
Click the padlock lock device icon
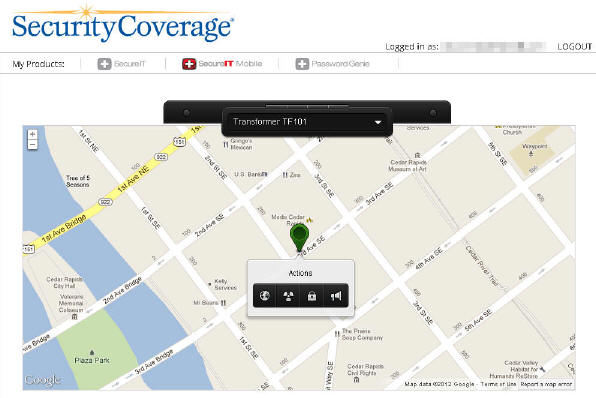[x=312, y=296]
